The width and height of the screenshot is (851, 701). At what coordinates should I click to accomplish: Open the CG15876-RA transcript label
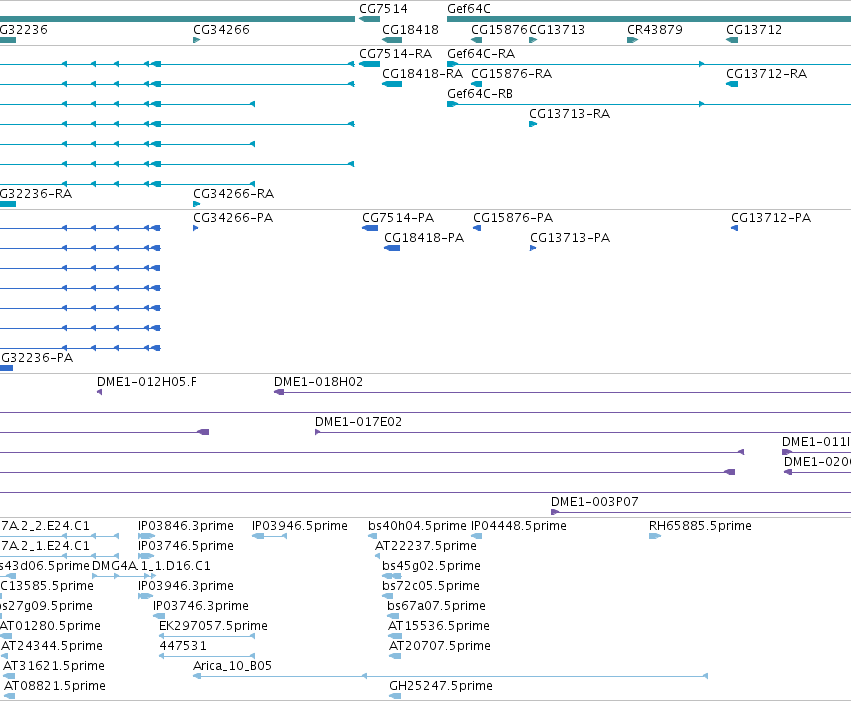[511, 74]
